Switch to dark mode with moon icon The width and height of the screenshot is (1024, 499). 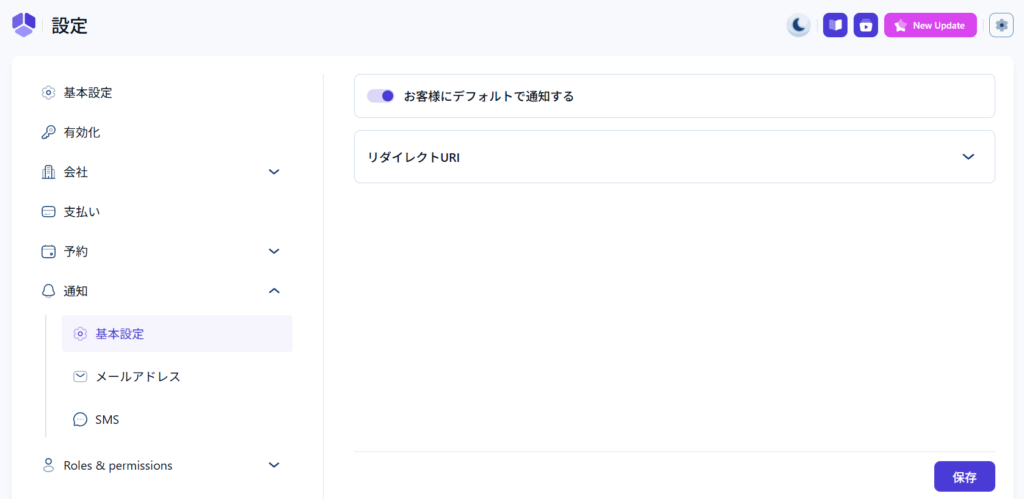(798, 26)
